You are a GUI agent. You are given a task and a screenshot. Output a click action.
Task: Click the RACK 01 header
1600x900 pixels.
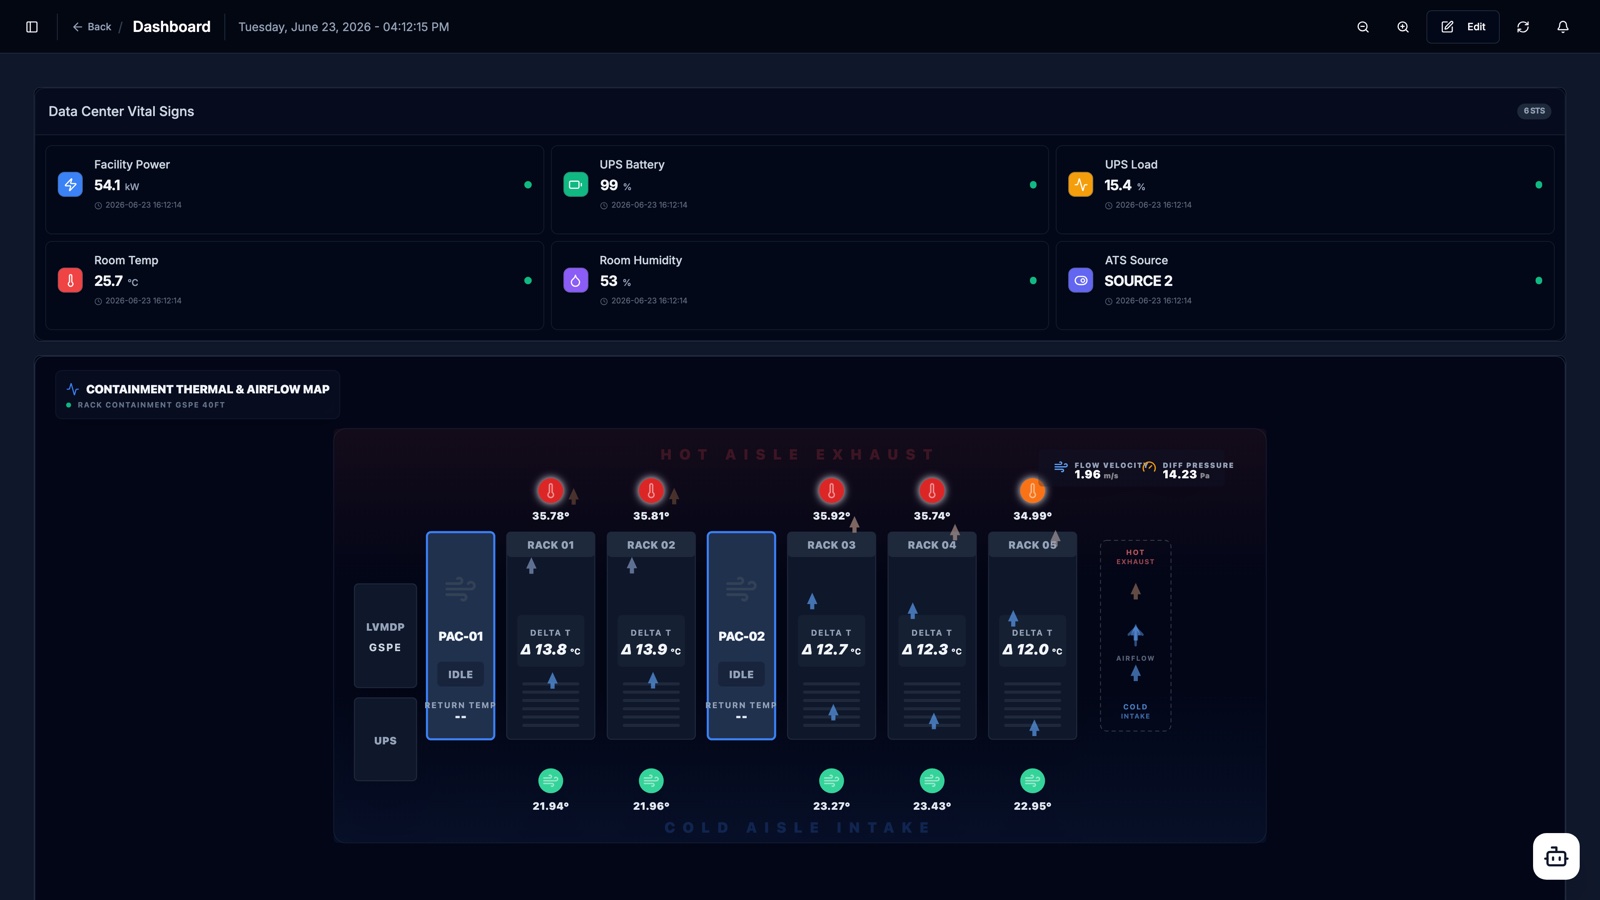pos(551,545)
